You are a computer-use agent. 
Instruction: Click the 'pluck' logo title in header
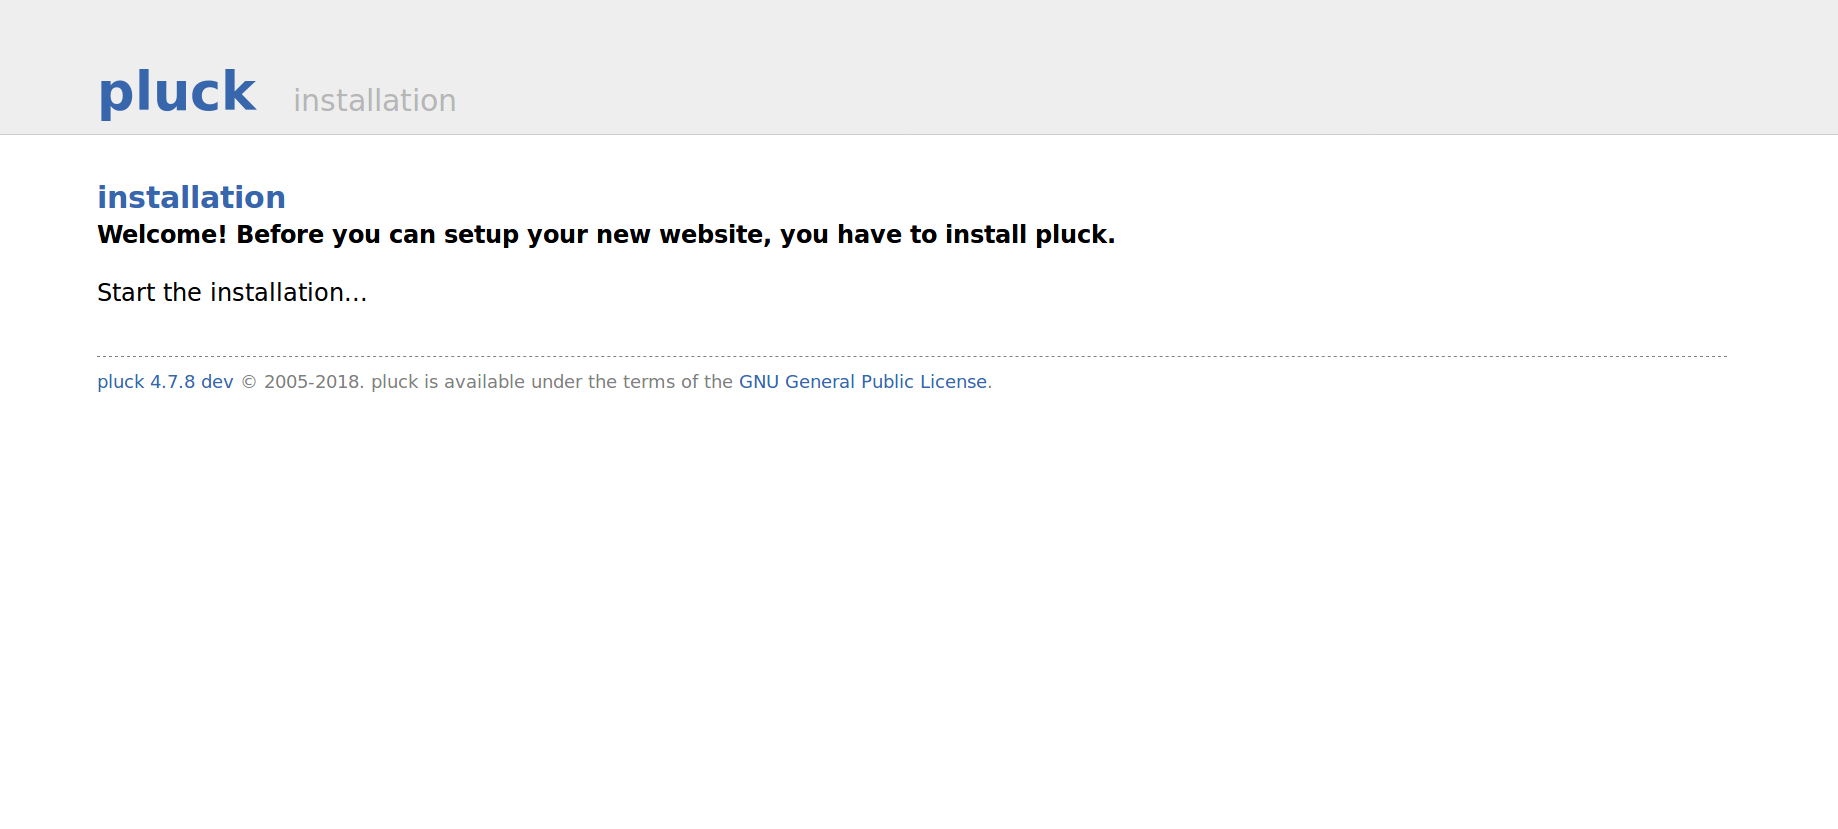pyautogui.click(x=177, y=92)
